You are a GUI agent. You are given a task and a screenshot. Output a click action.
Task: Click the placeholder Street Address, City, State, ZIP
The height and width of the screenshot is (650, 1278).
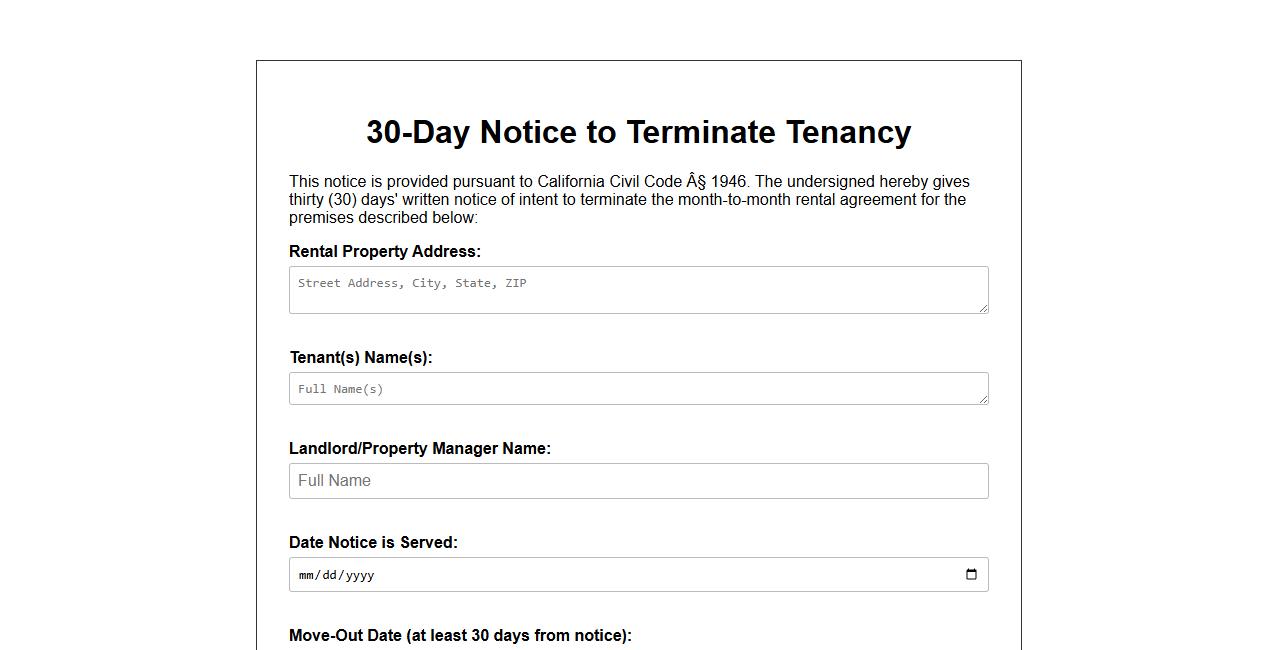click(x=411, y=283)
